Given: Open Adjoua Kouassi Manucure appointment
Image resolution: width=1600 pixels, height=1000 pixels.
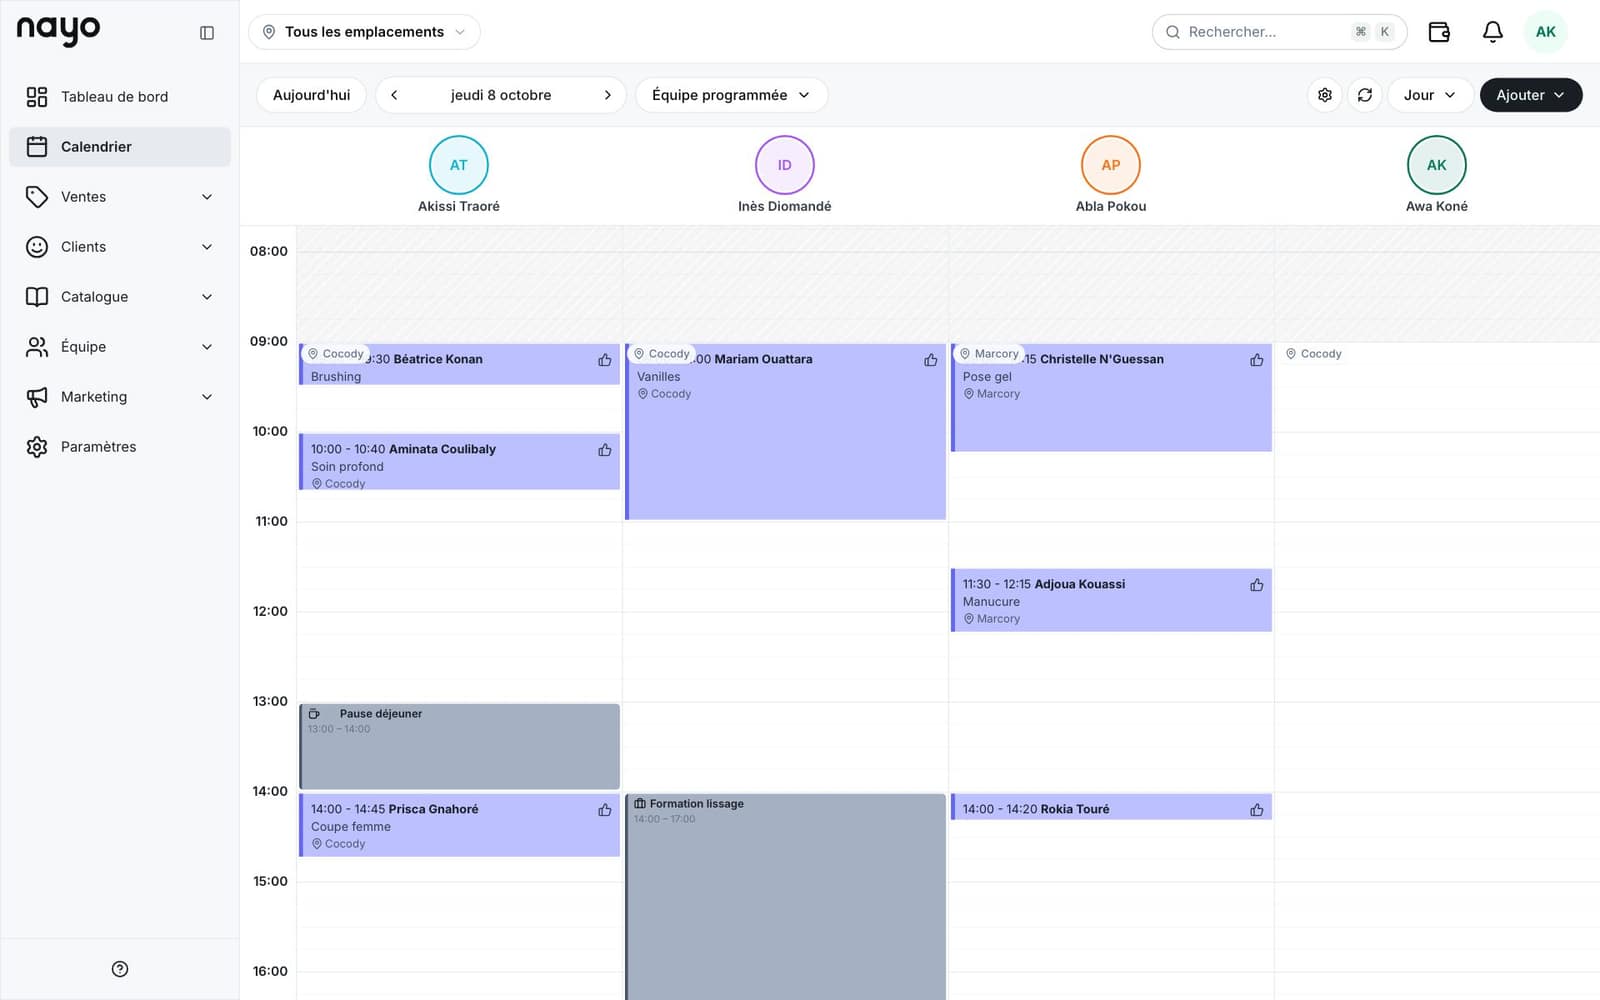Looking at the screenshot, I should pyautogui.click(x=1111, y=601).
